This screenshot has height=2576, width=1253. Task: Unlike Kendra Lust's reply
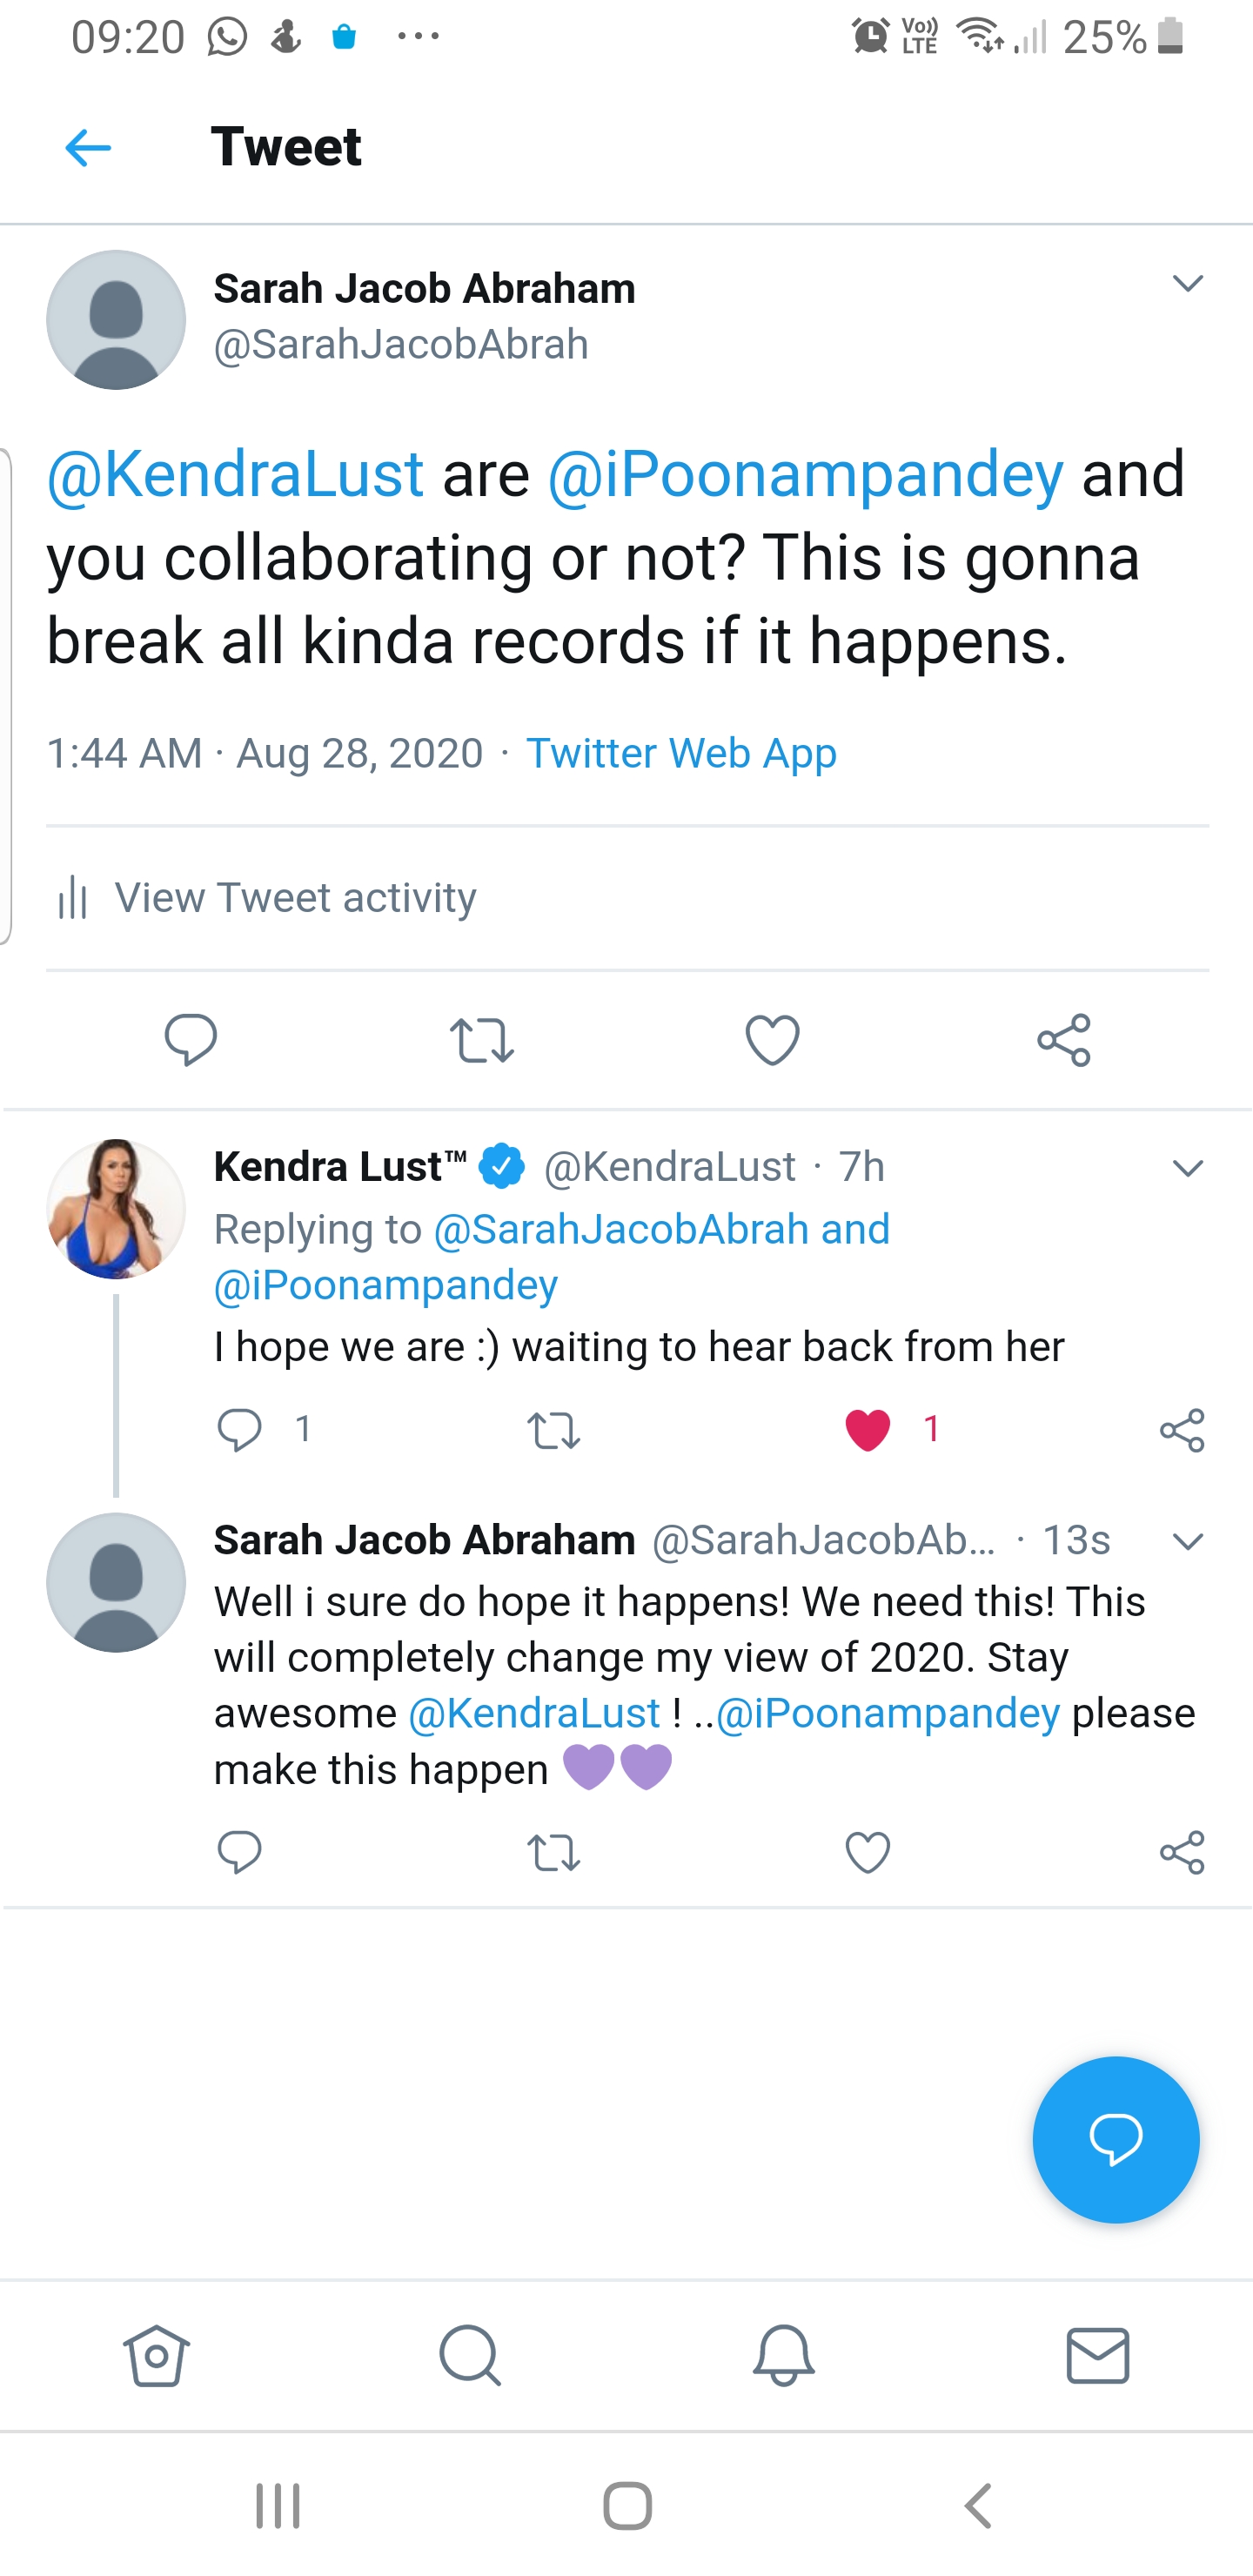coord(867,1429)
